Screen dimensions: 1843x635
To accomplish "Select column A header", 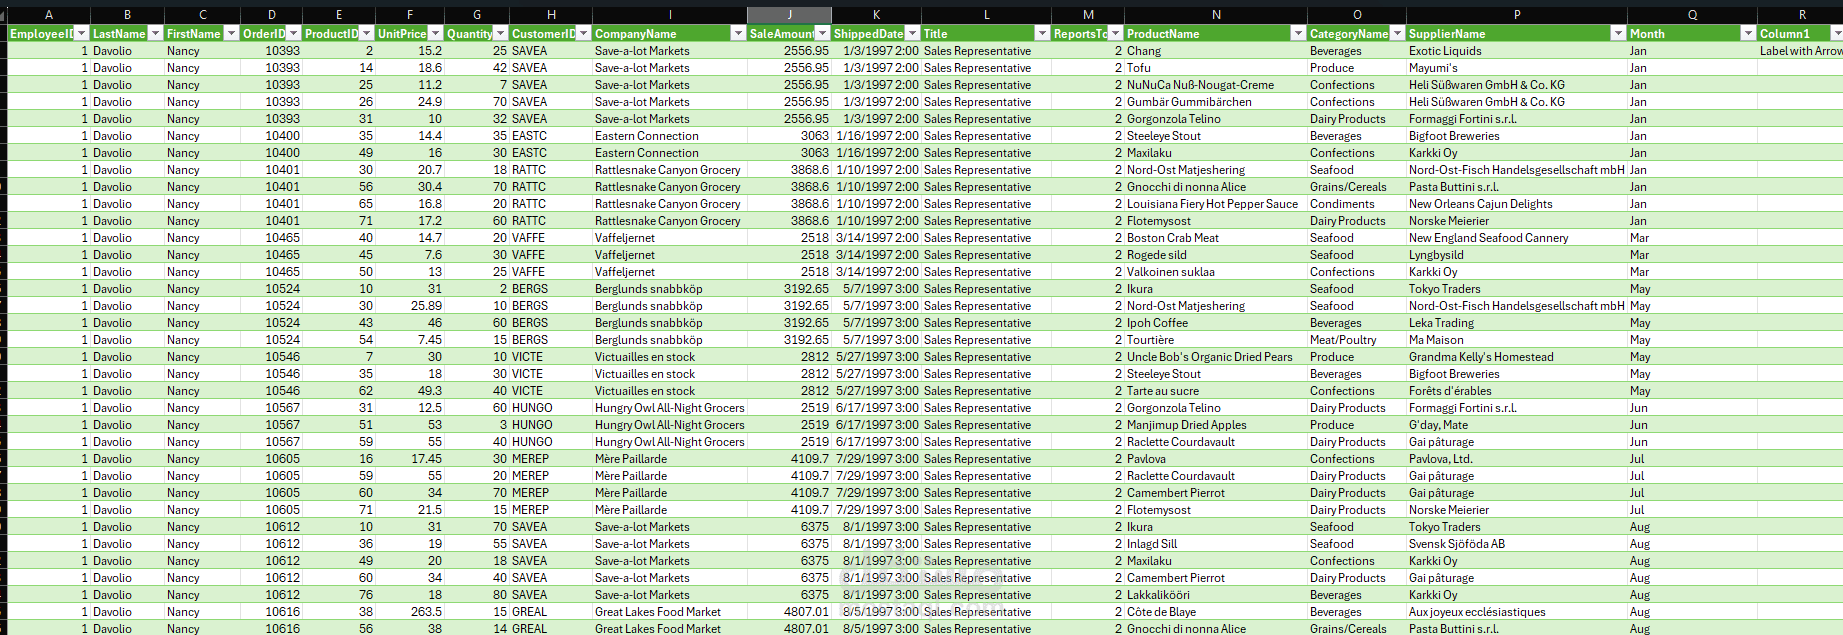I will [x=48, y=15].
